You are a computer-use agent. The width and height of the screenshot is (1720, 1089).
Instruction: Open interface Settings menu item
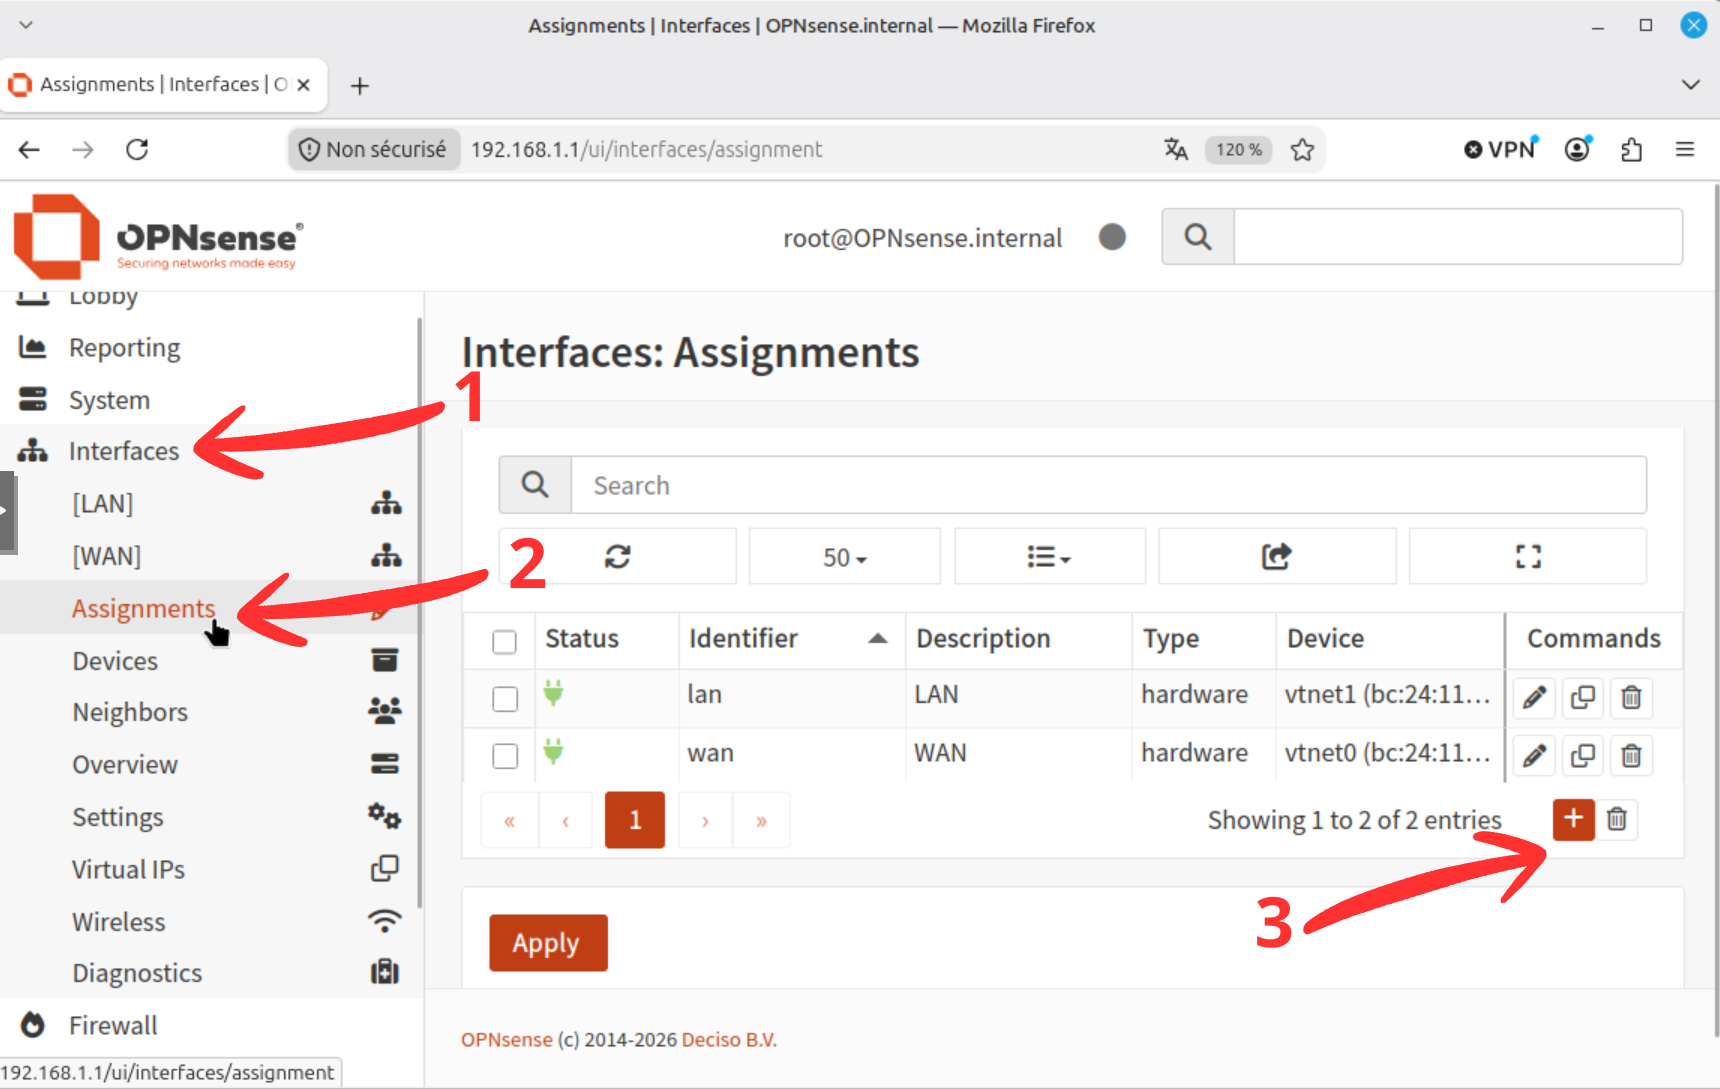pos(117,817)
